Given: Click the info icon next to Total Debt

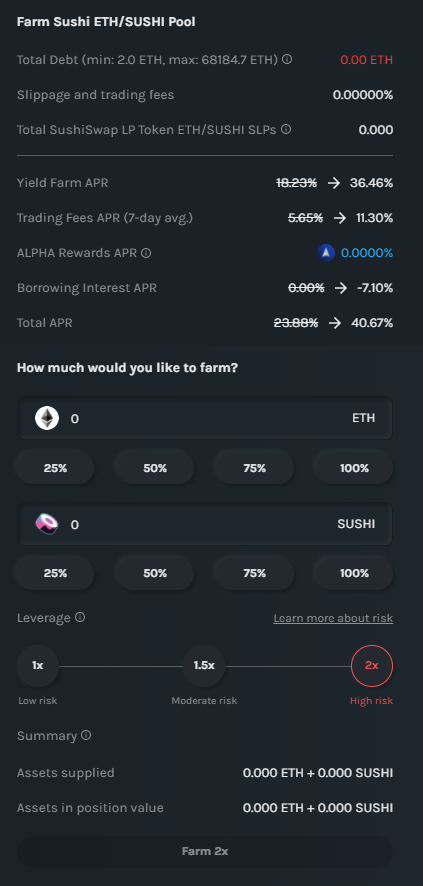Looking at the screenshot, I should click(287, 59).
